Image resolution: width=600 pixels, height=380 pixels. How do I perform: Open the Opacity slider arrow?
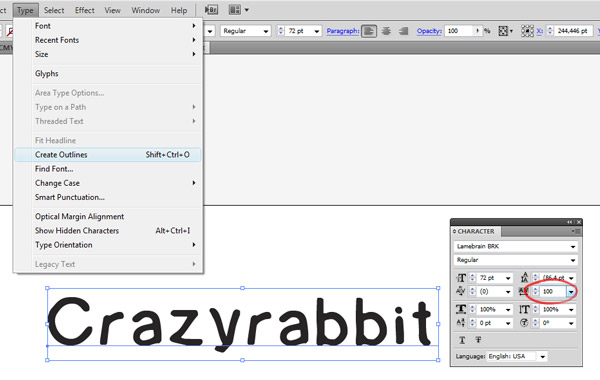[478, 31]
